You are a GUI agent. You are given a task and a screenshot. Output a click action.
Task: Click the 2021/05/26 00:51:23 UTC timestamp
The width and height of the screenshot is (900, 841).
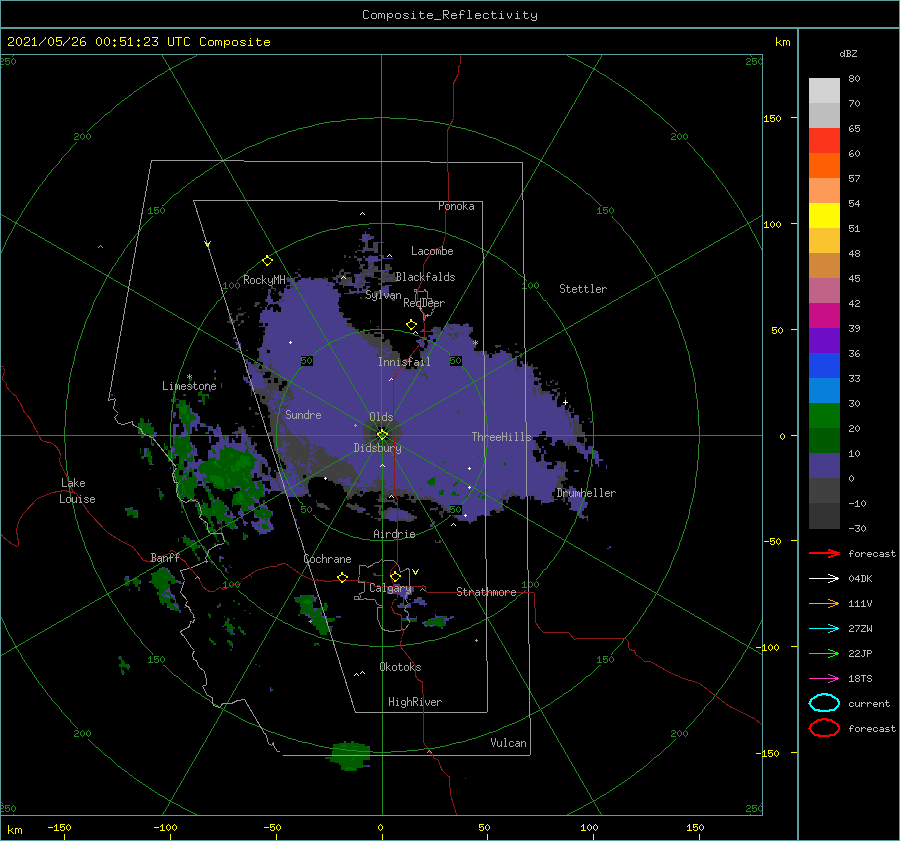pyautogui.click(x=92, y=42)
